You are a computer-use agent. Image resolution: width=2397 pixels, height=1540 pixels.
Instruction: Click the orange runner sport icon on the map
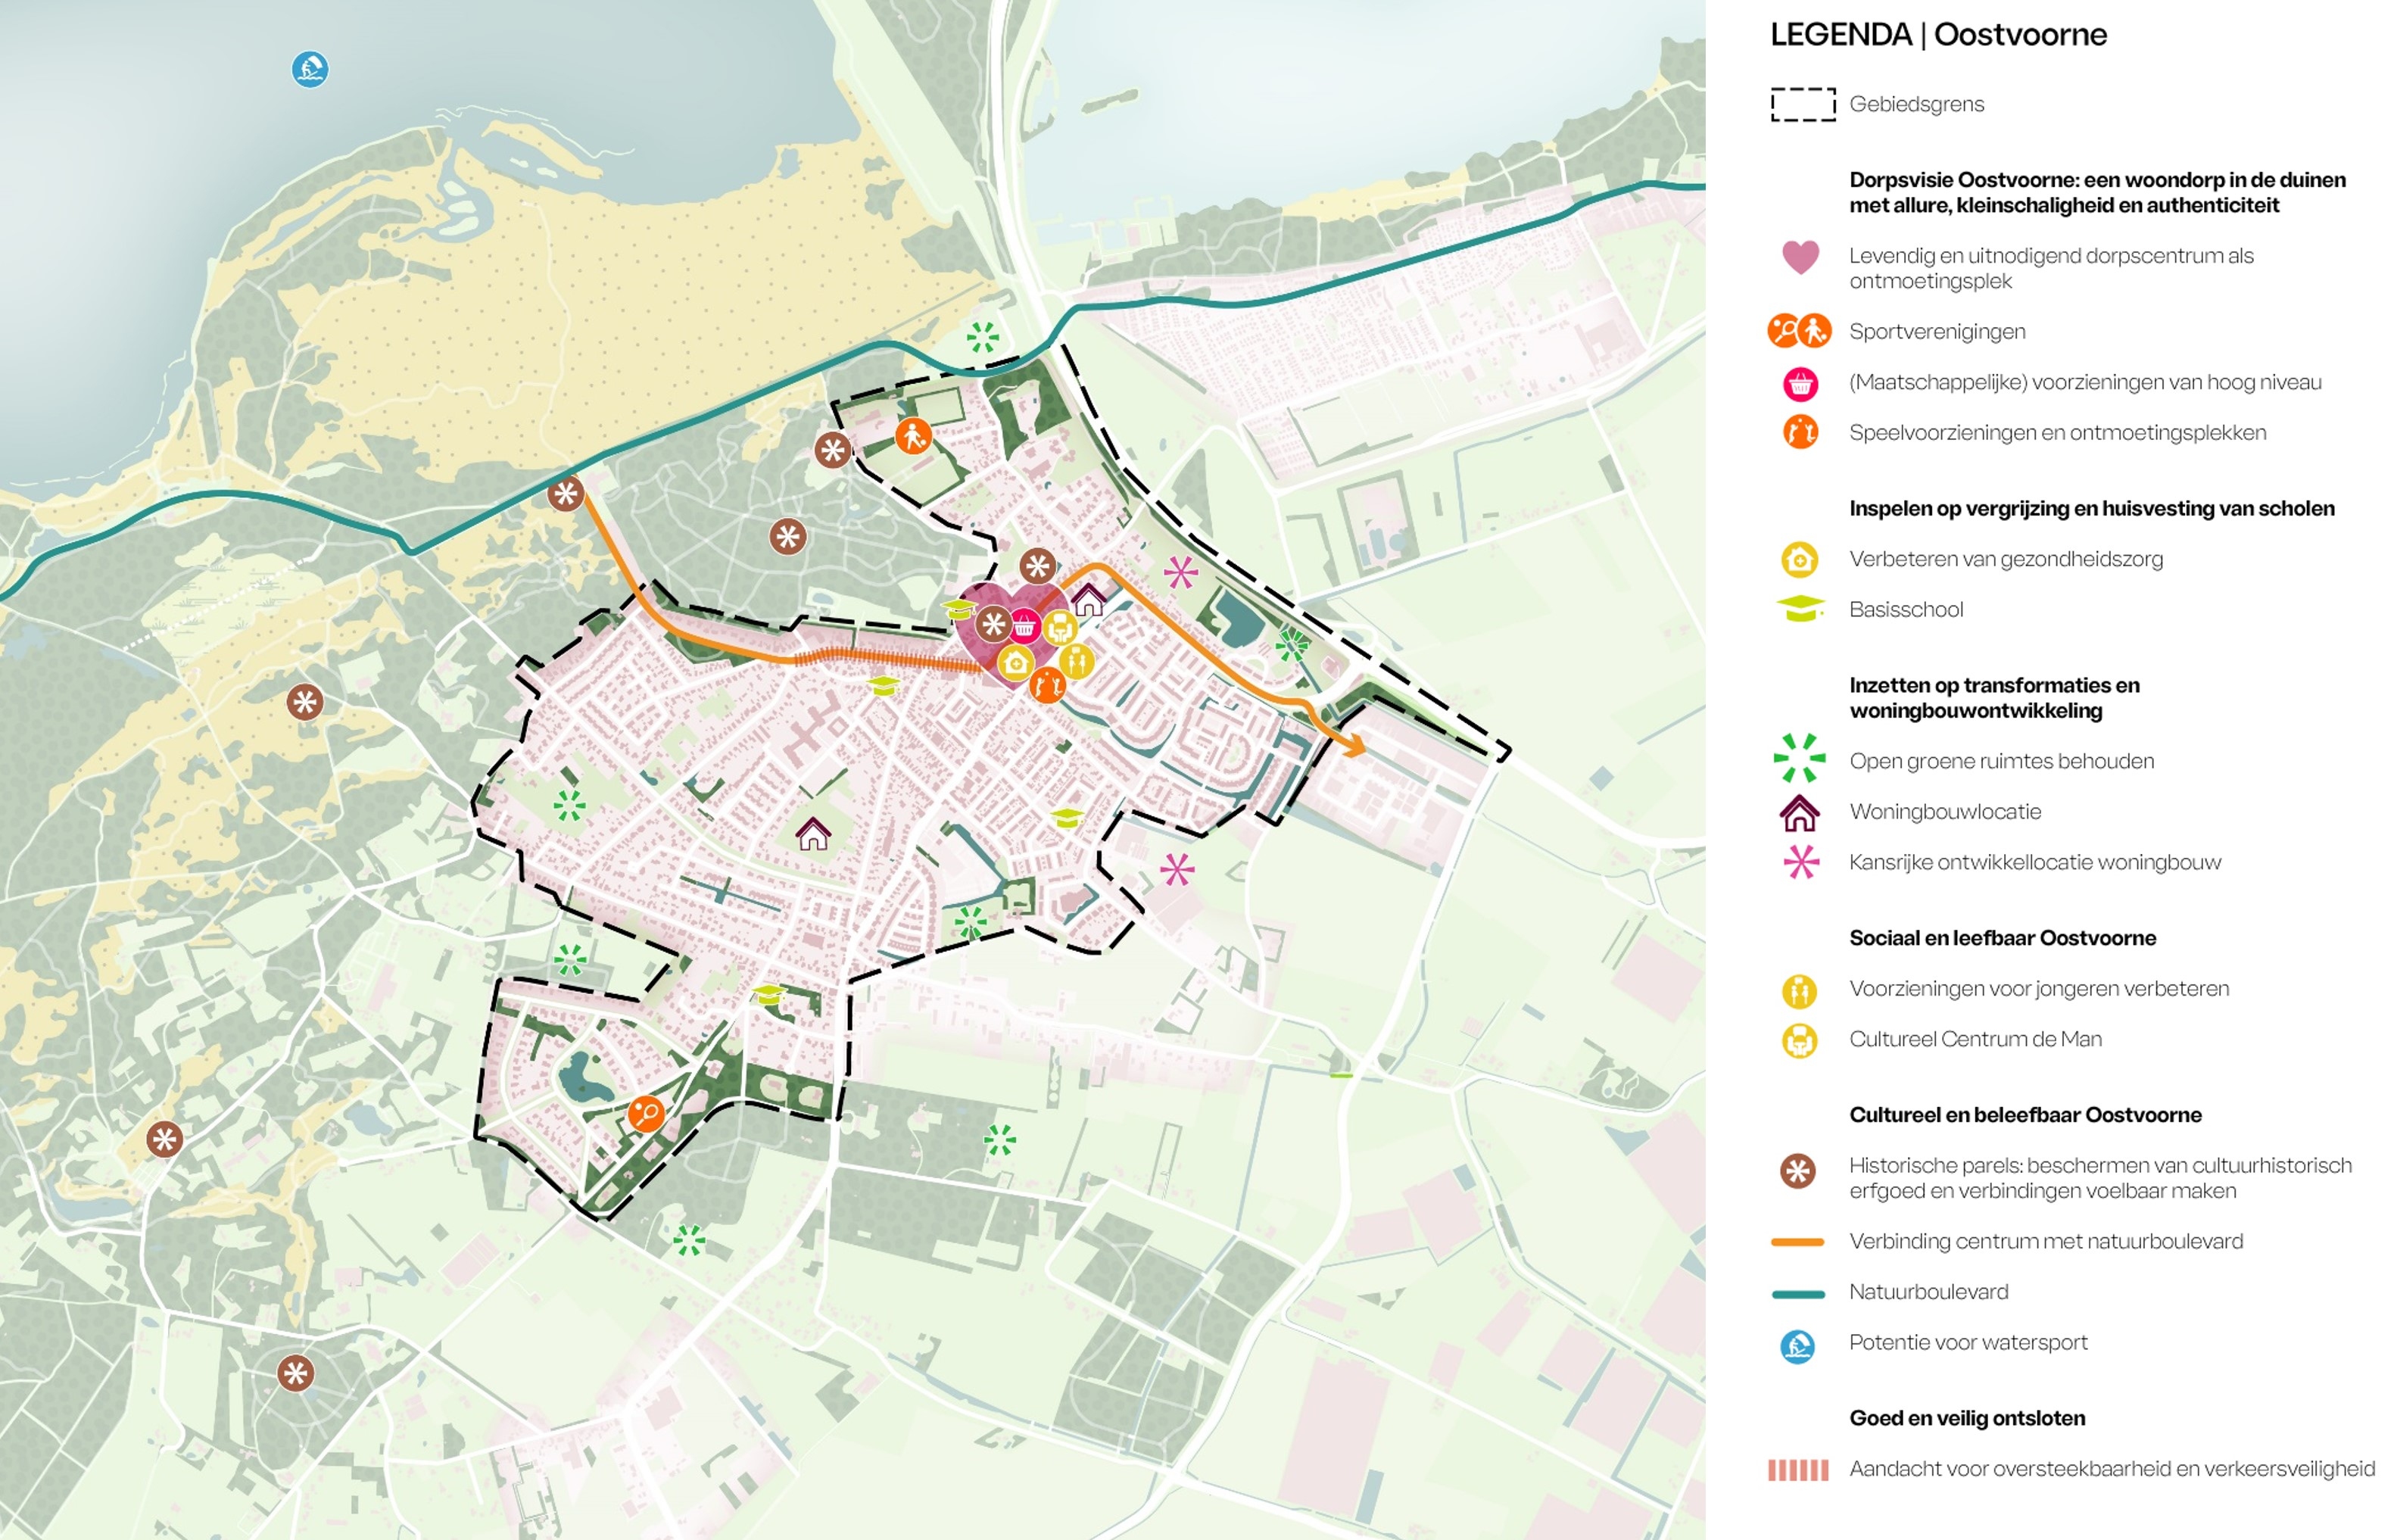pyautogui.click(x=912, y=436)
